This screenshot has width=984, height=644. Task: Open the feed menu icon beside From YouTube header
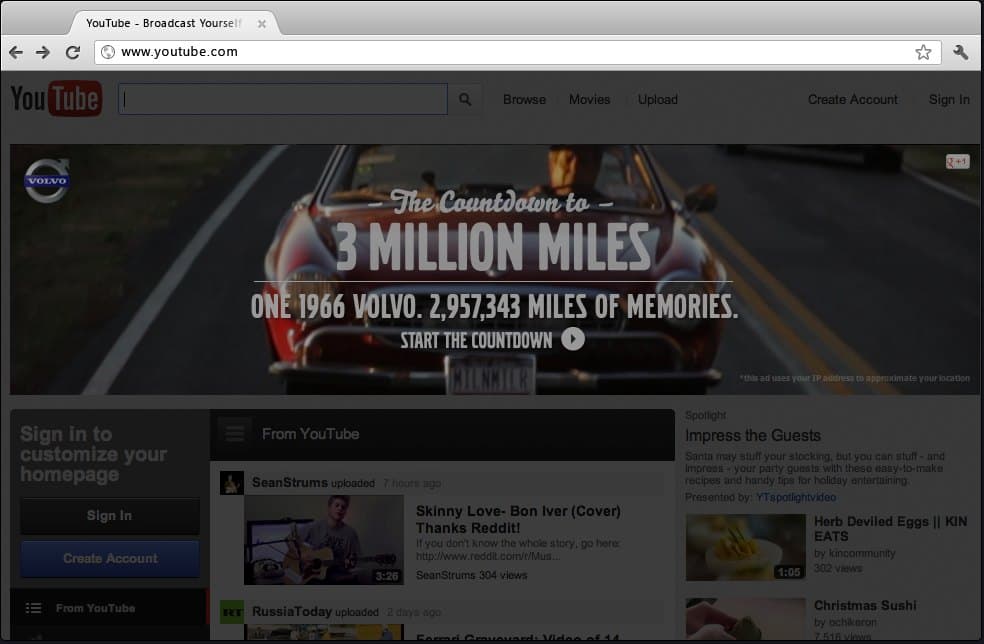click(235, 433)
